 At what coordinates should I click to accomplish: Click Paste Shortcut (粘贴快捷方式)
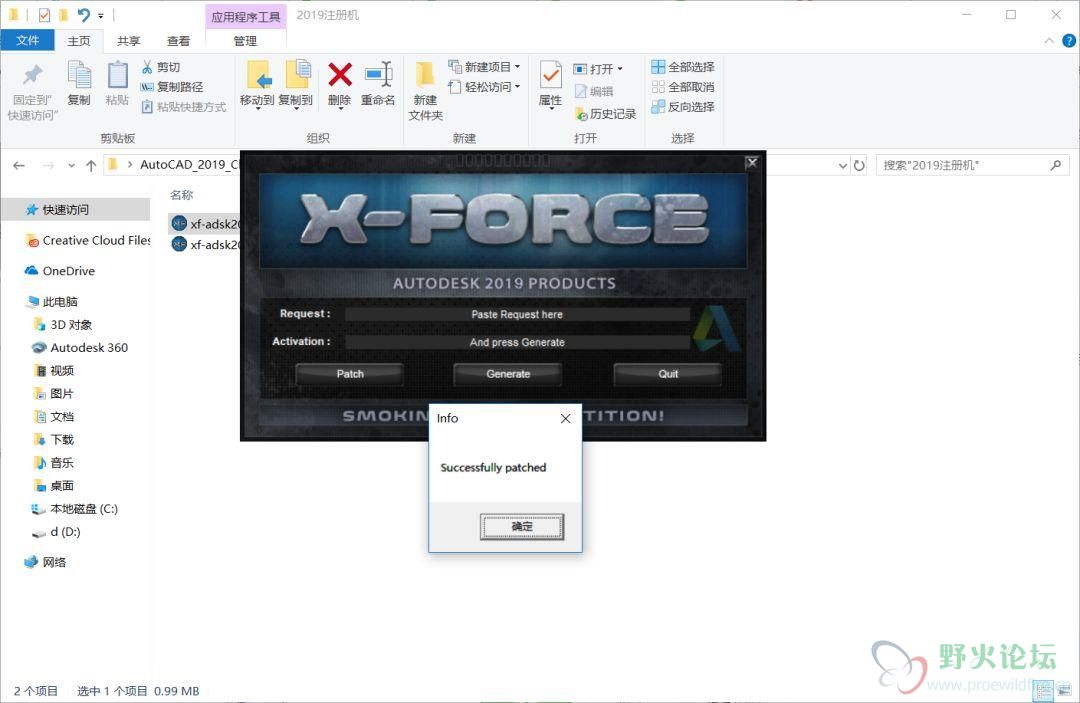point(184,107)
